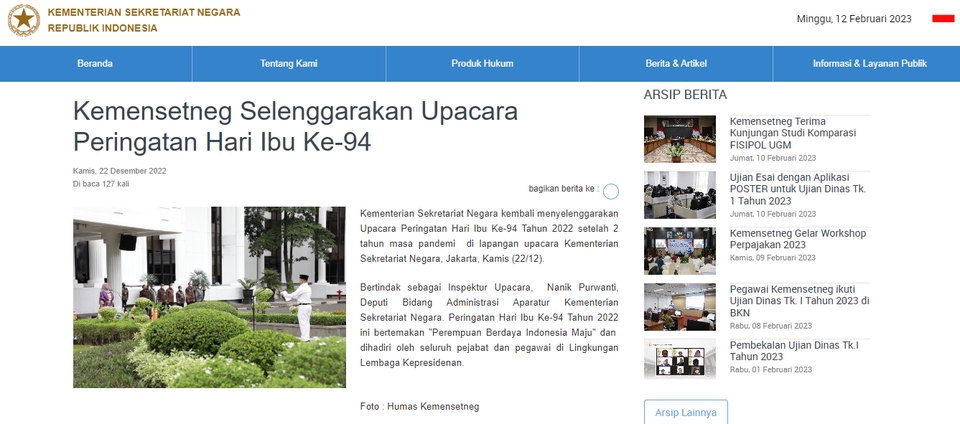Viewport: 960px width, 424px height.
Task: Open article Kemensetneg Terima Kunjungan Studi Komparasi
Action: (793, 133)
